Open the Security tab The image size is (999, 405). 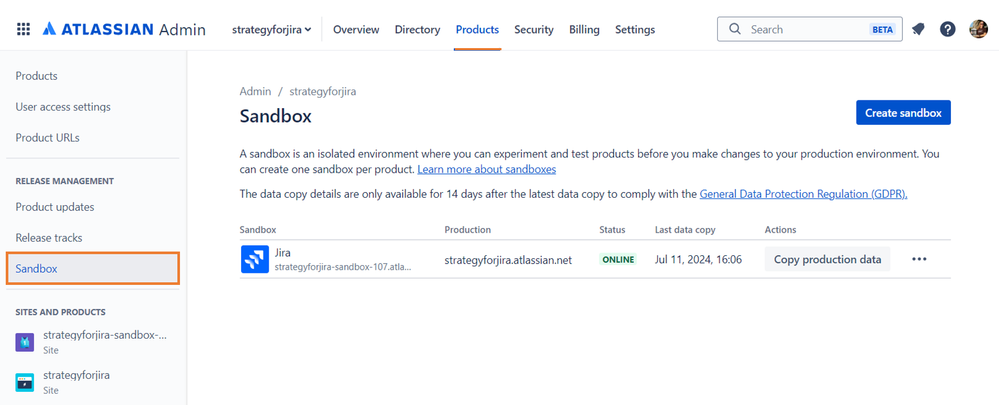click(534, 29)
